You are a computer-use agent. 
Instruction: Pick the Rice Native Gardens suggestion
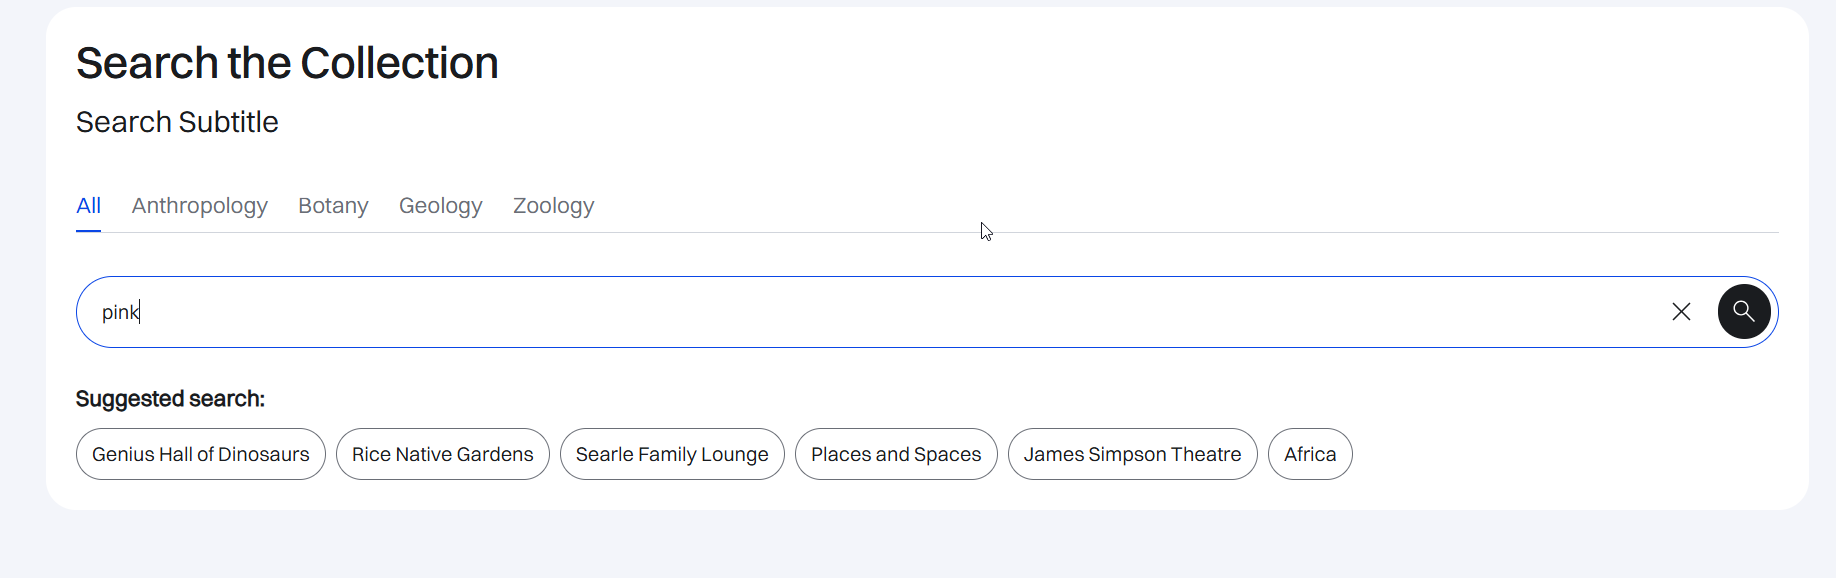pyautogui.click(x=443, y=454)
